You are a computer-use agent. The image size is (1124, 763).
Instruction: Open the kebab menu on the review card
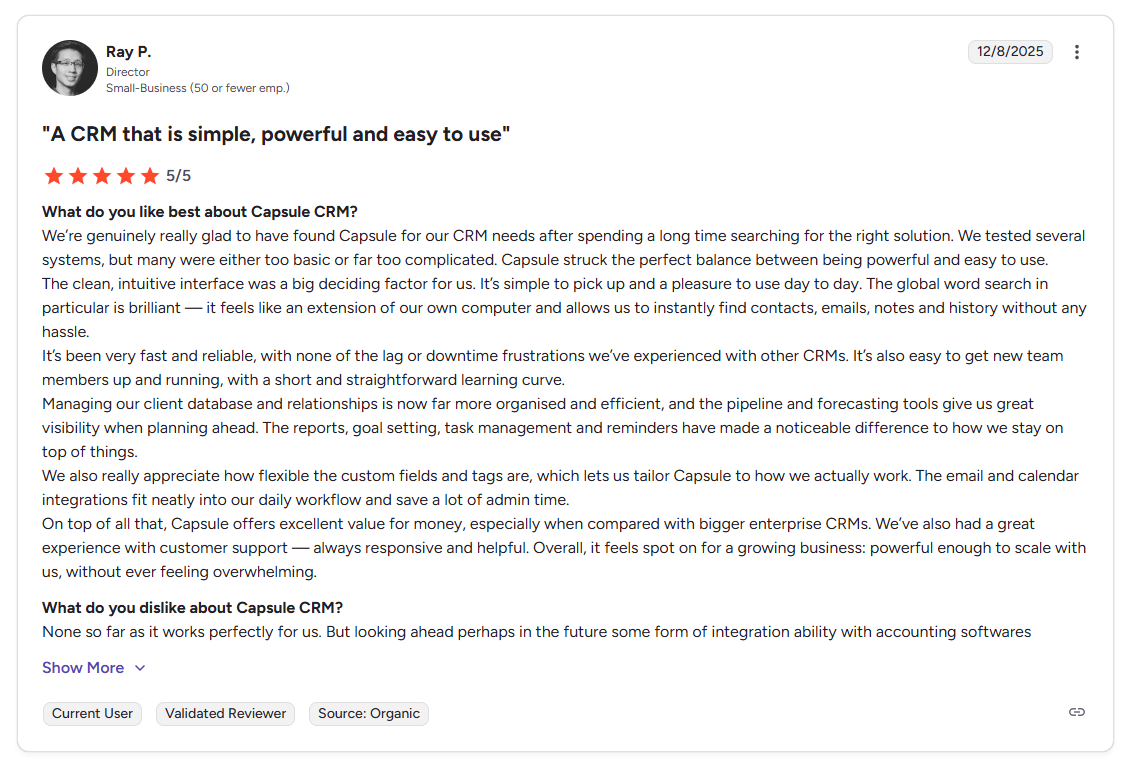click(1077, 51)
